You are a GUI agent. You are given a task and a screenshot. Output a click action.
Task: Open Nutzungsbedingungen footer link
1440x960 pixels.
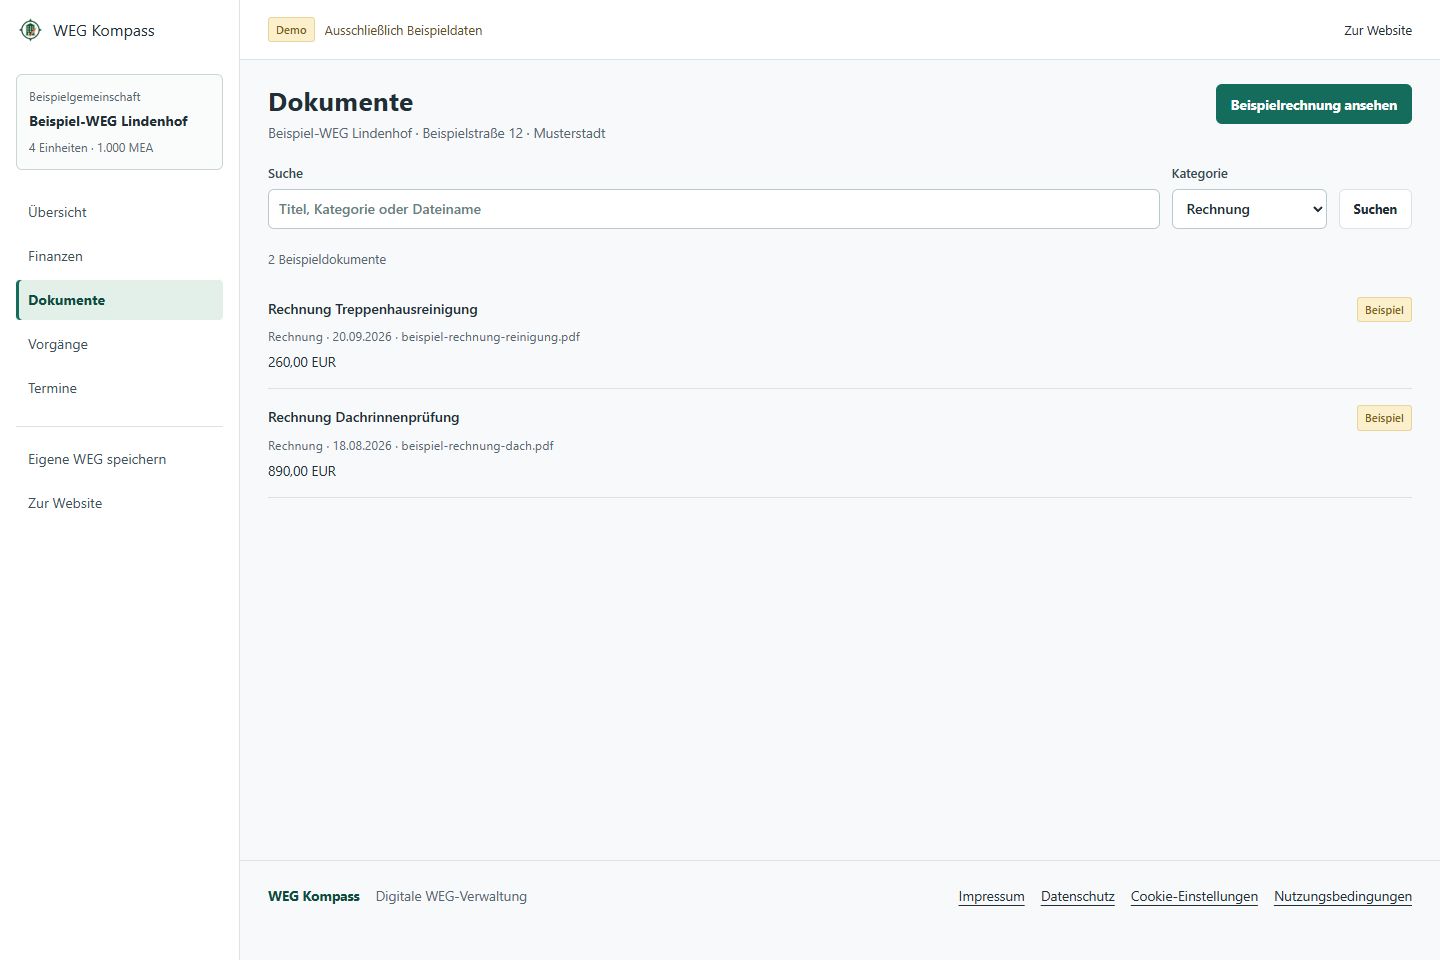1343,896
